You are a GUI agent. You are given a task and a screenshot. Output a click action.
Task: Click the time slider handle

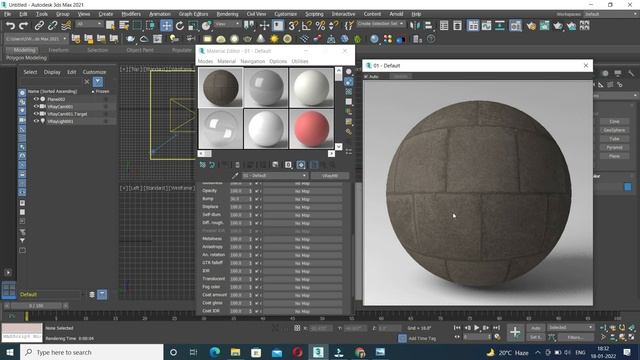(36, 306)
